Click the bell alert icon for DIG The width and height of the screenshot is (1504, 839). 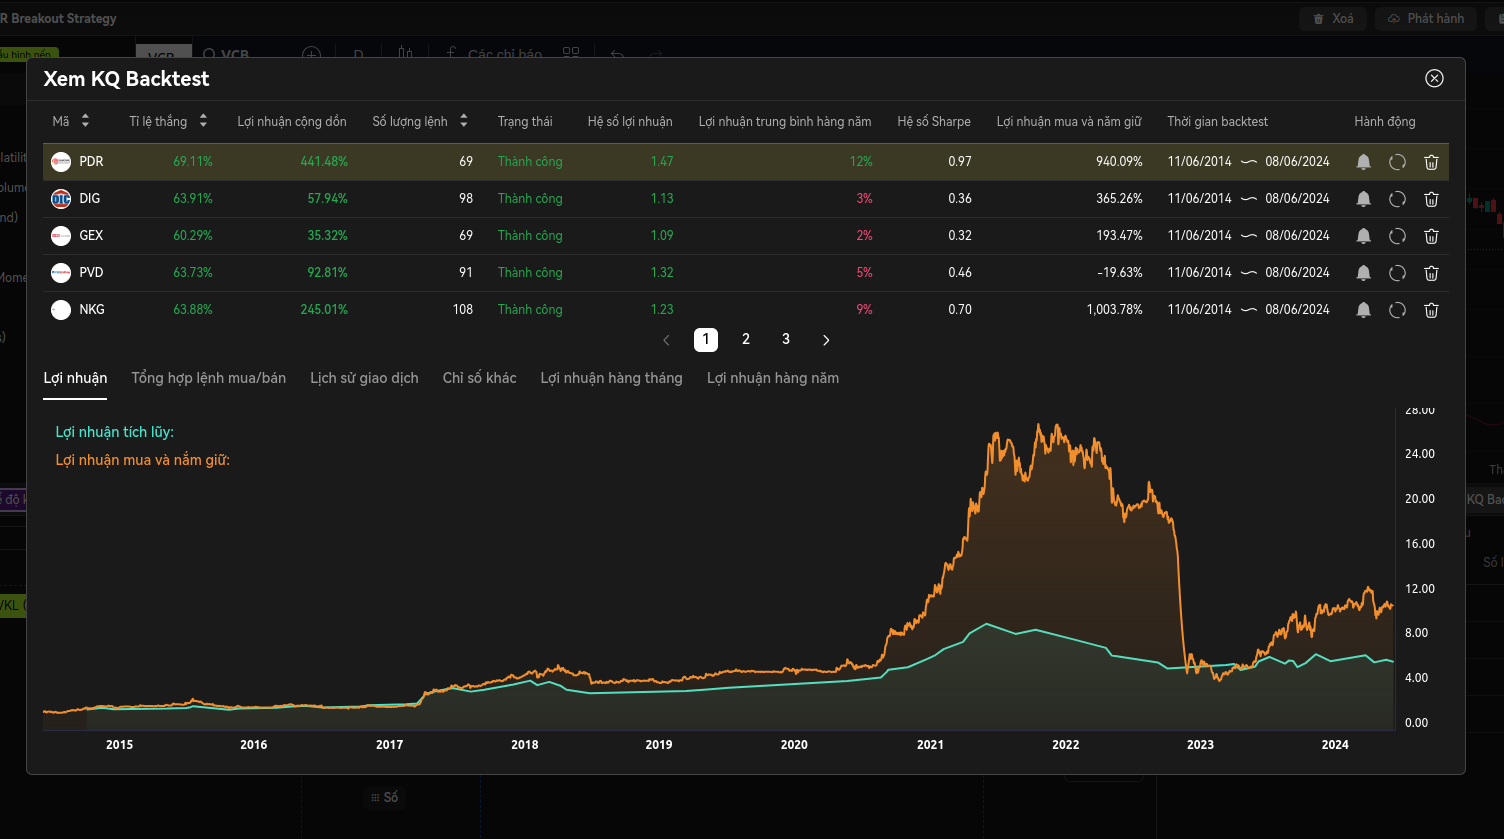(1363, 199)
